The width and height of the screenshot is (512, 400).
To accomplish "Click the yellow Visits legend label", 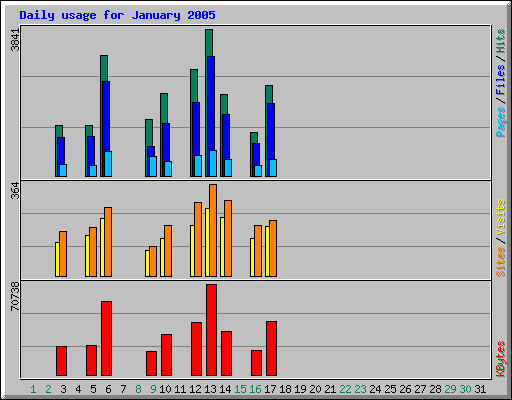I will tap(500, 218).
